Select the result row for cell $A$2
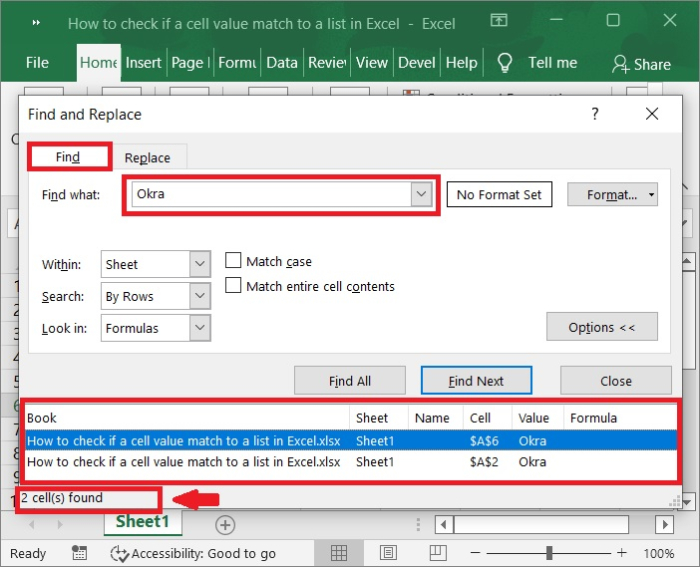This screenshot has height=567, width=700. click(x=350, y=462)
